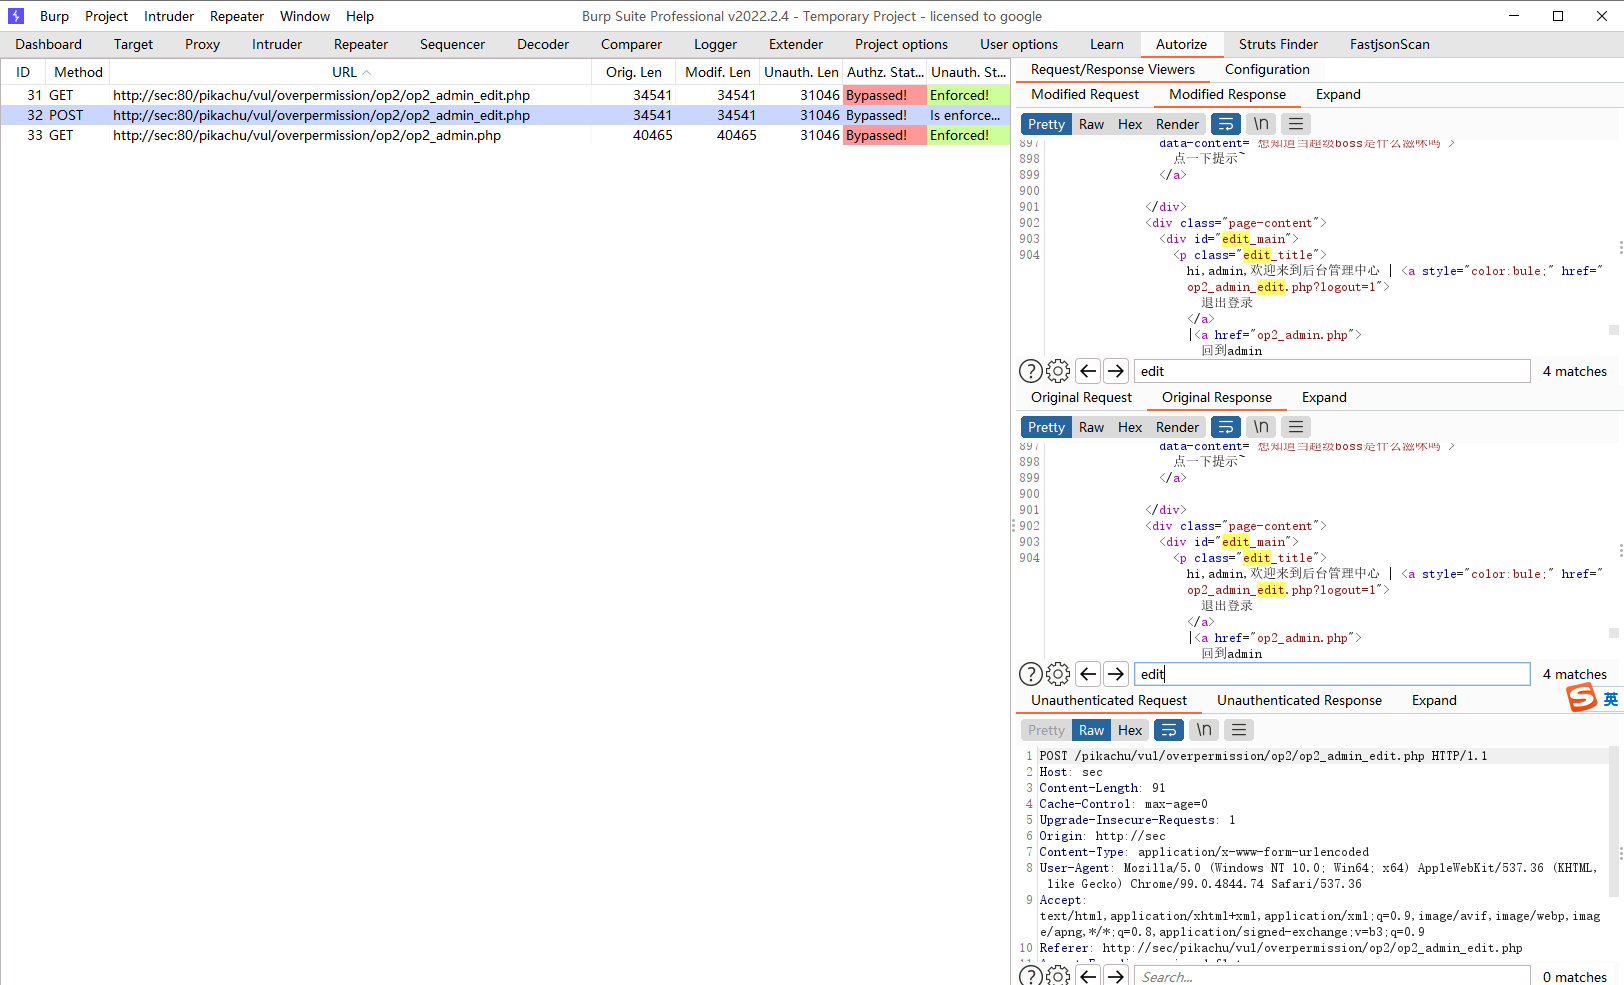Viewport: 1624px width, 985px height.
Task: Focus the Unauthenticated Request search field
Action: click(x=1332, y=976)
